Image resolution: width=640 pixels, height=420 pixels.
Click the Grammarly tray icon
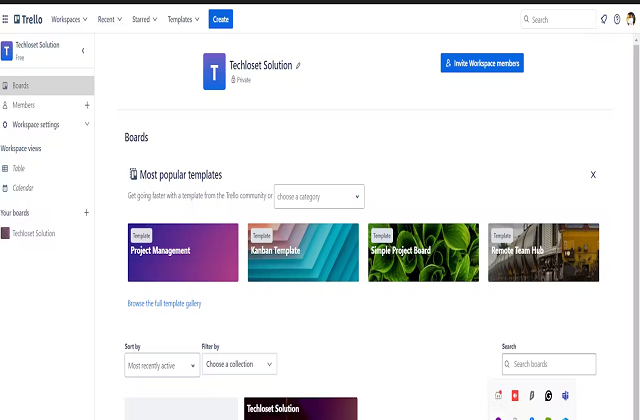pyautogui.click(x=548, y=396)
